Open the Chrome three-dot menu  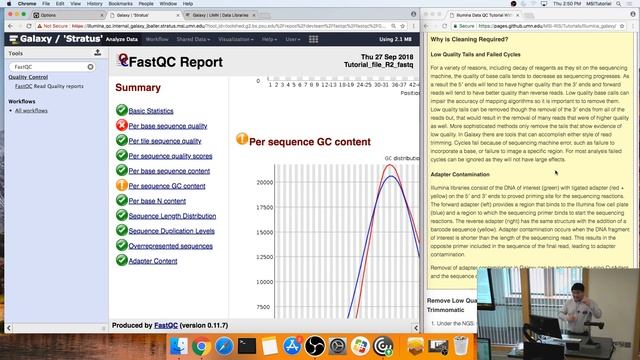coord(413,26)
